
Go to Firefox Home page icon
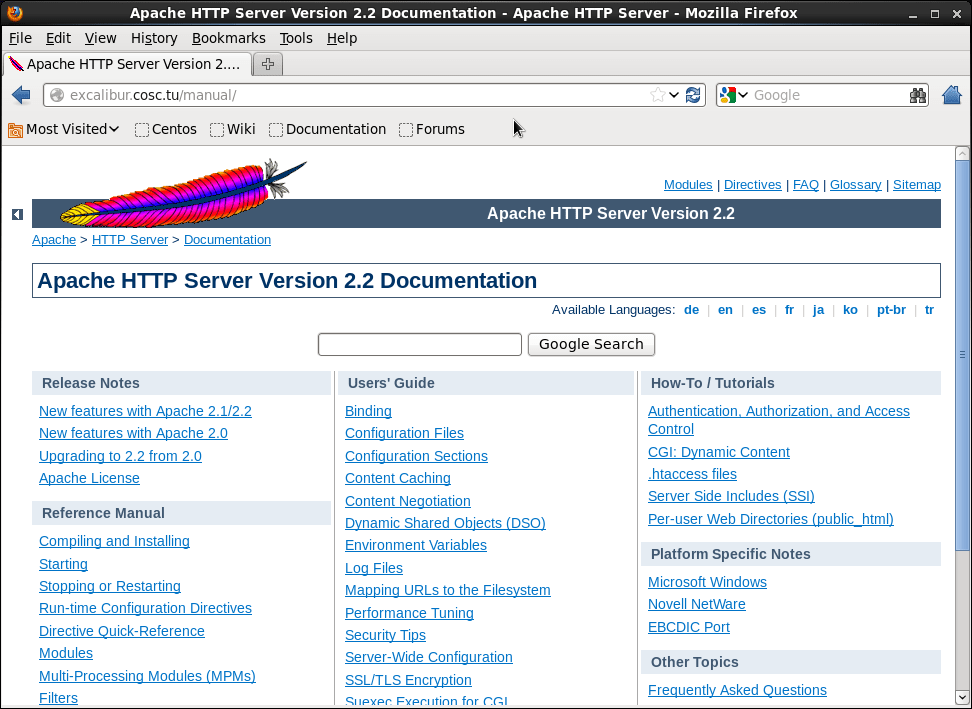pyautogui.click(x=952, y=95)
